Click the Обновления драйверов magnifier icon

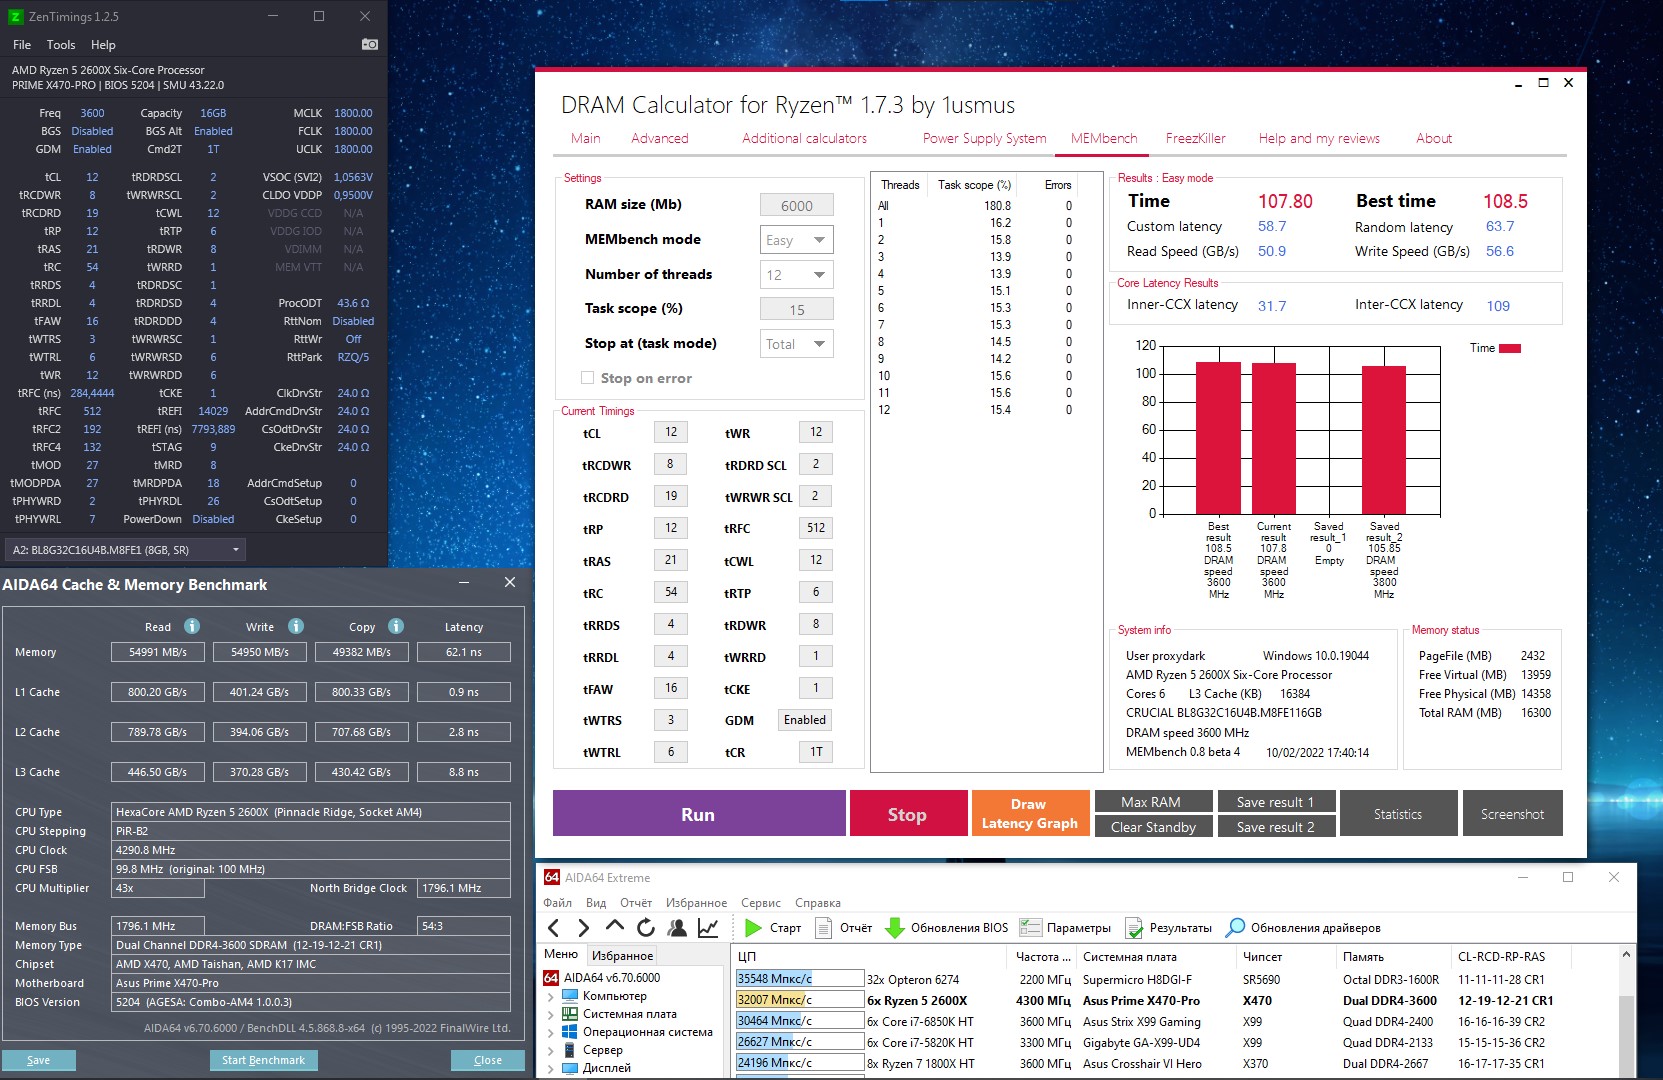point(1236,928)
